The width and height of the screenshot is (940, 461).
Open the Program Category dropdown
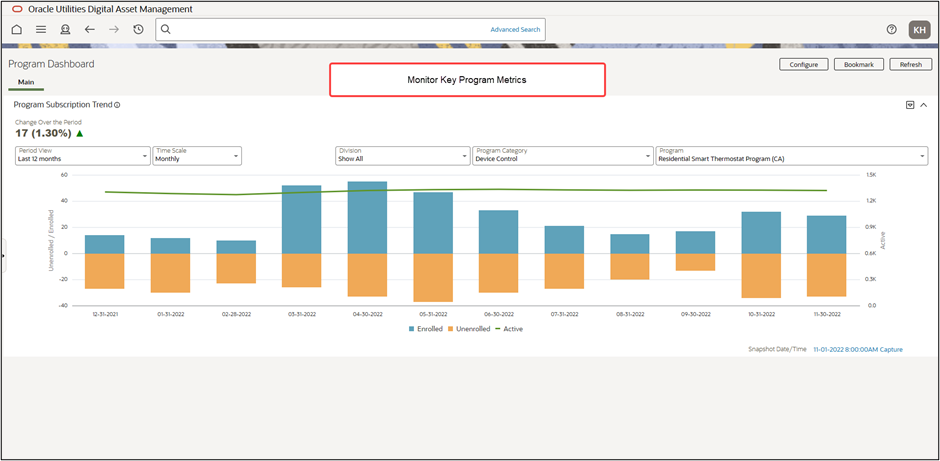tap(563, 155)
